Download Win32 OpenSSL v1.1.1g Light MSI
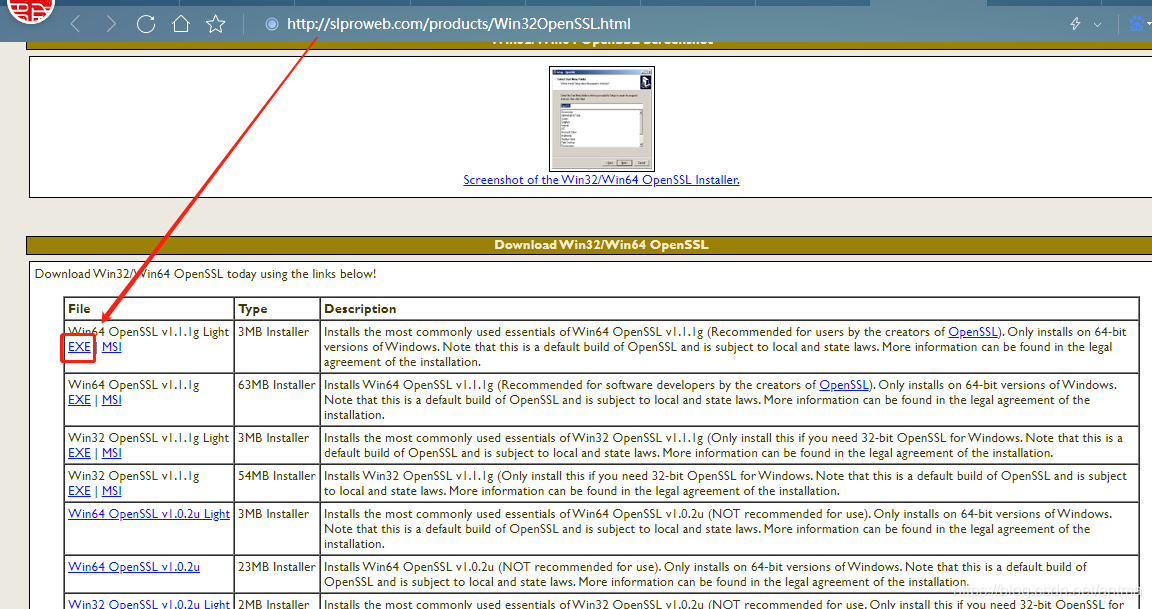1152x609 pixels. [112, 453]
